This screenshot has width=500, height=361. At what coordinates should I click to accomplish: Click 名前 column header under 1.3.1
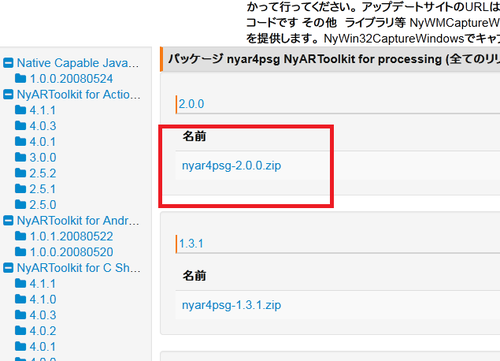(194, 276)
